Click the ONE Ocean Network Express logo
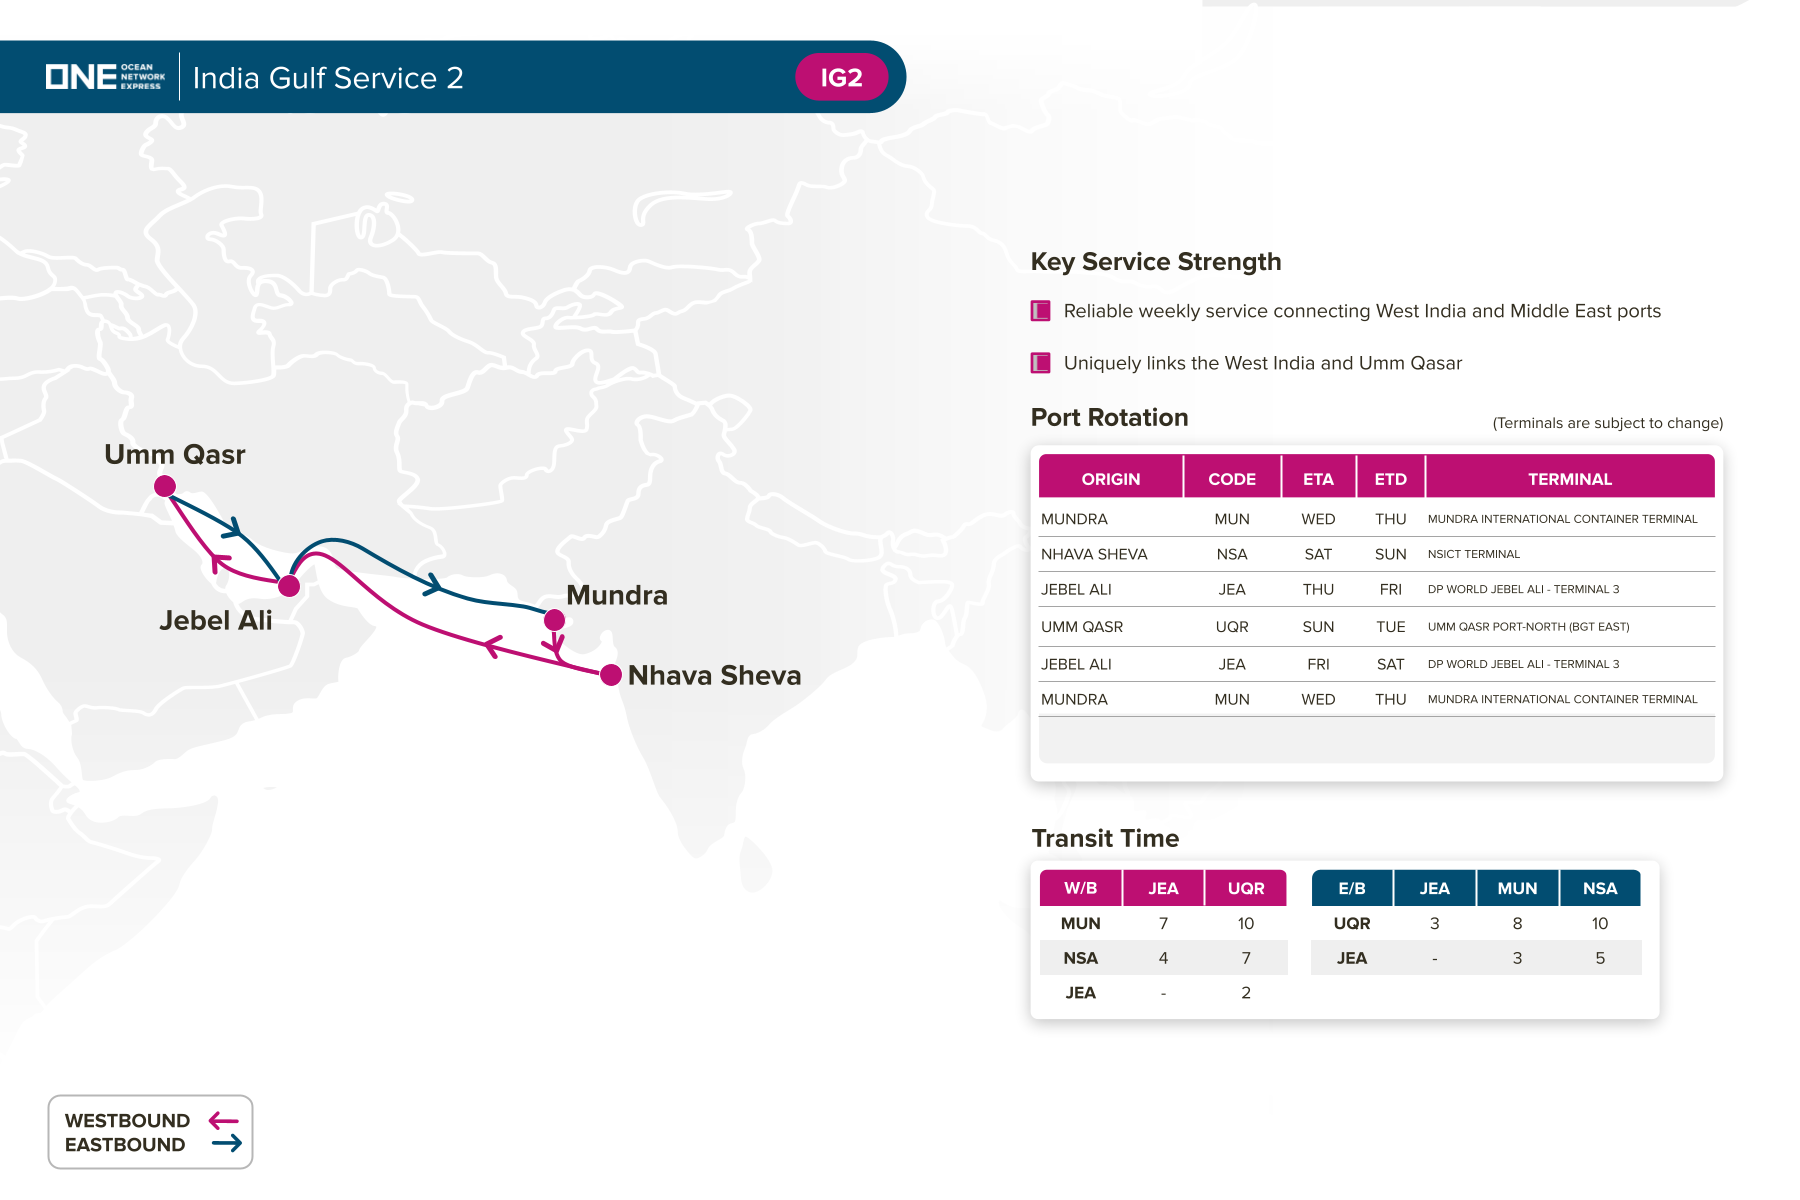This screenshot has height=1200, width=1800. pos(105,77)
